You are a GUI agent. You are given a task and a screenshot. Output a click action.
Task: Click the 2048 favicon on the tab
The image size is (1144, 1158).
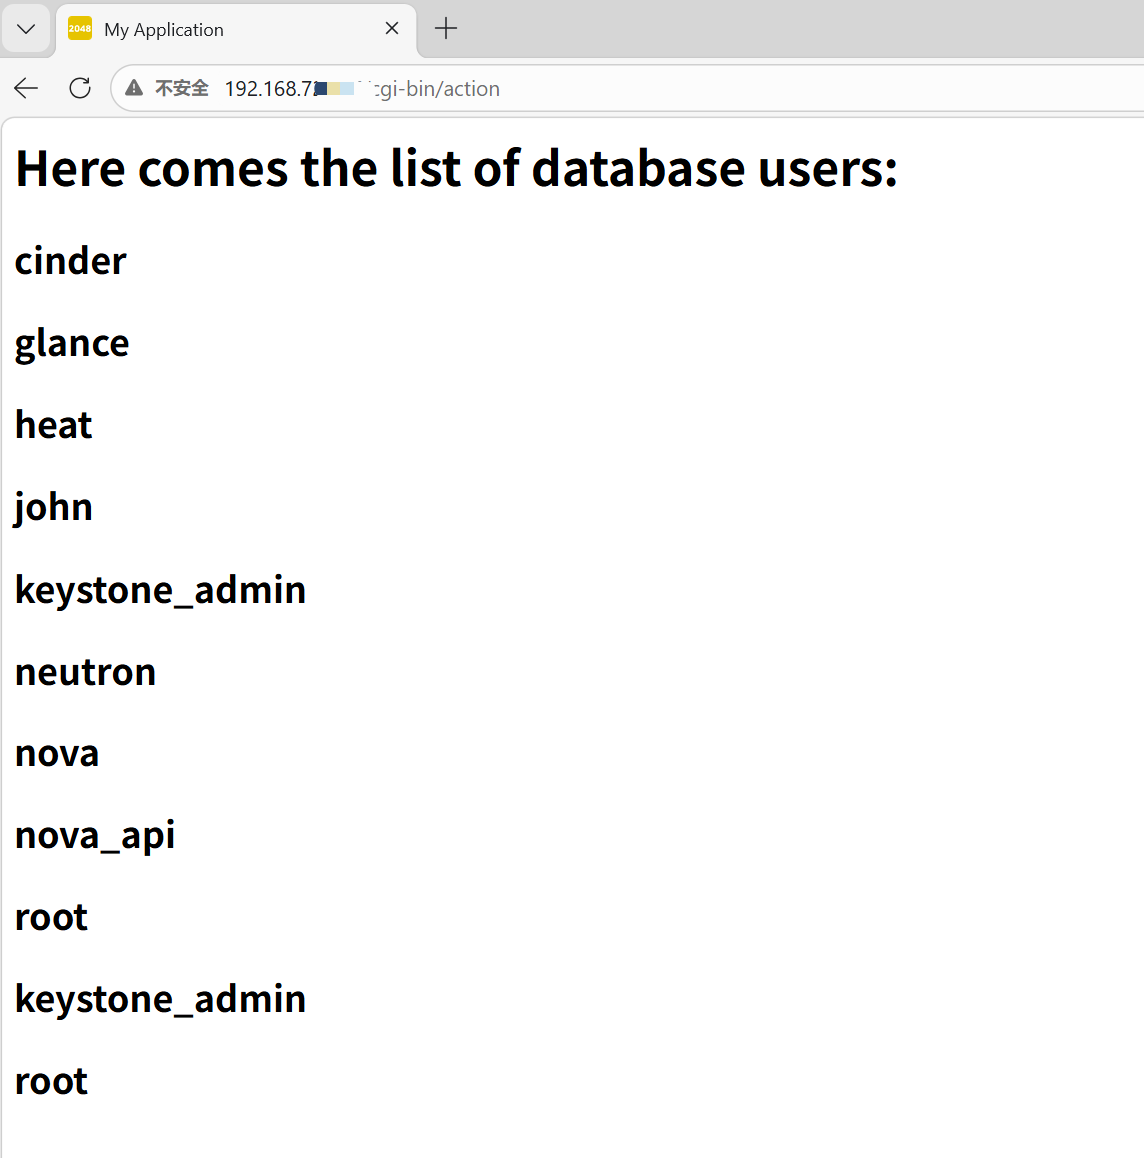coord(80,29)
